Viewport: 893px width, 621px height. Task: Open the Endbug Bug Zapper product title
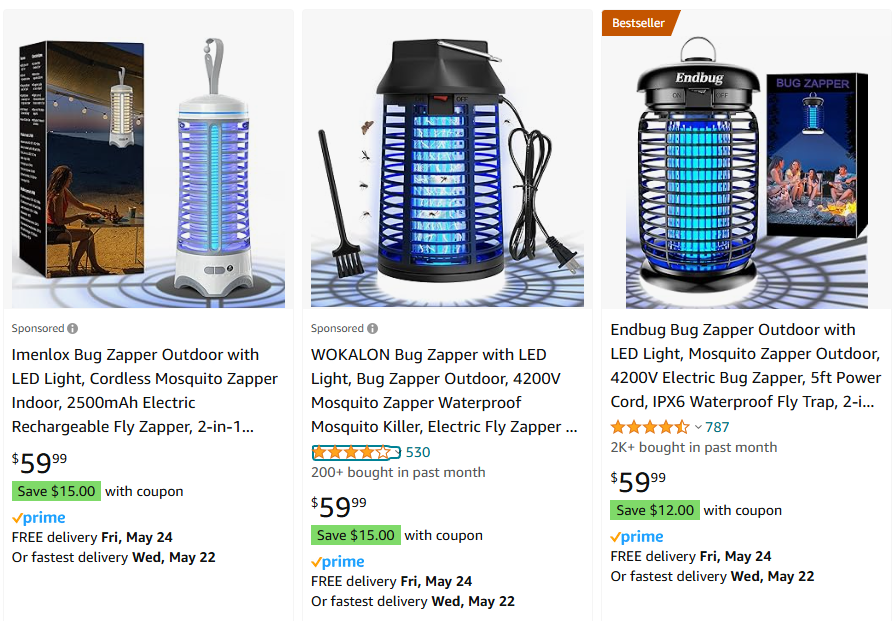pyautogui.click(x=745, y=366)
